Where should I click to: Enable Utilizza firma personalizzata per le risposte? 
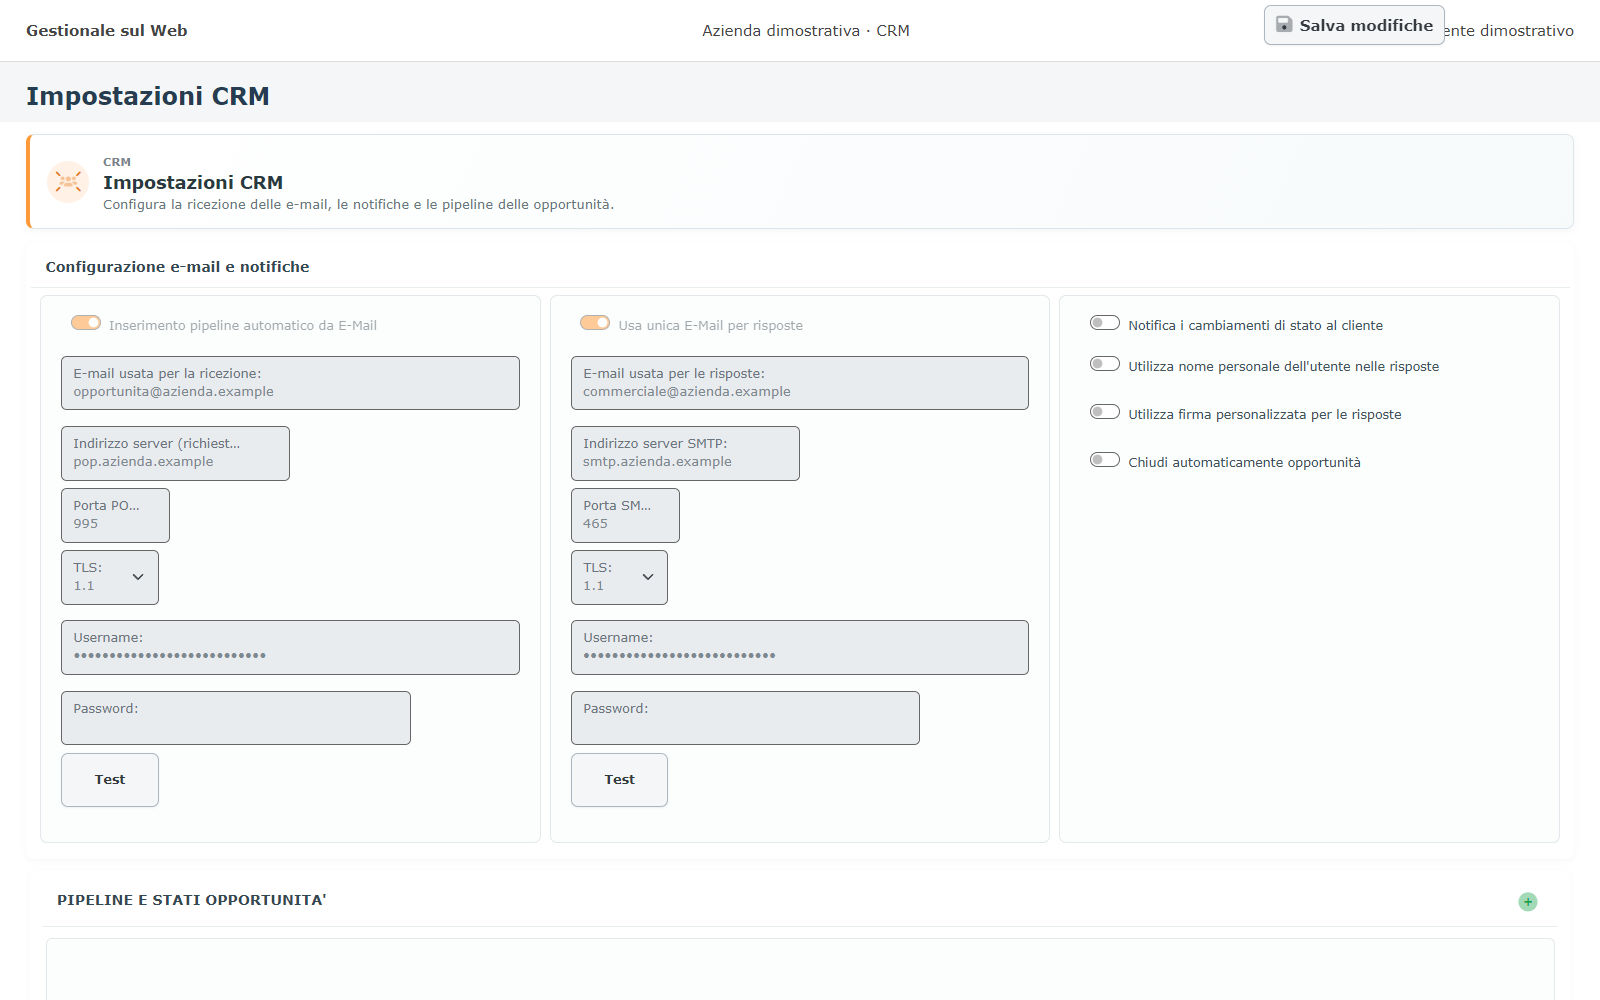coord(1104,412)
